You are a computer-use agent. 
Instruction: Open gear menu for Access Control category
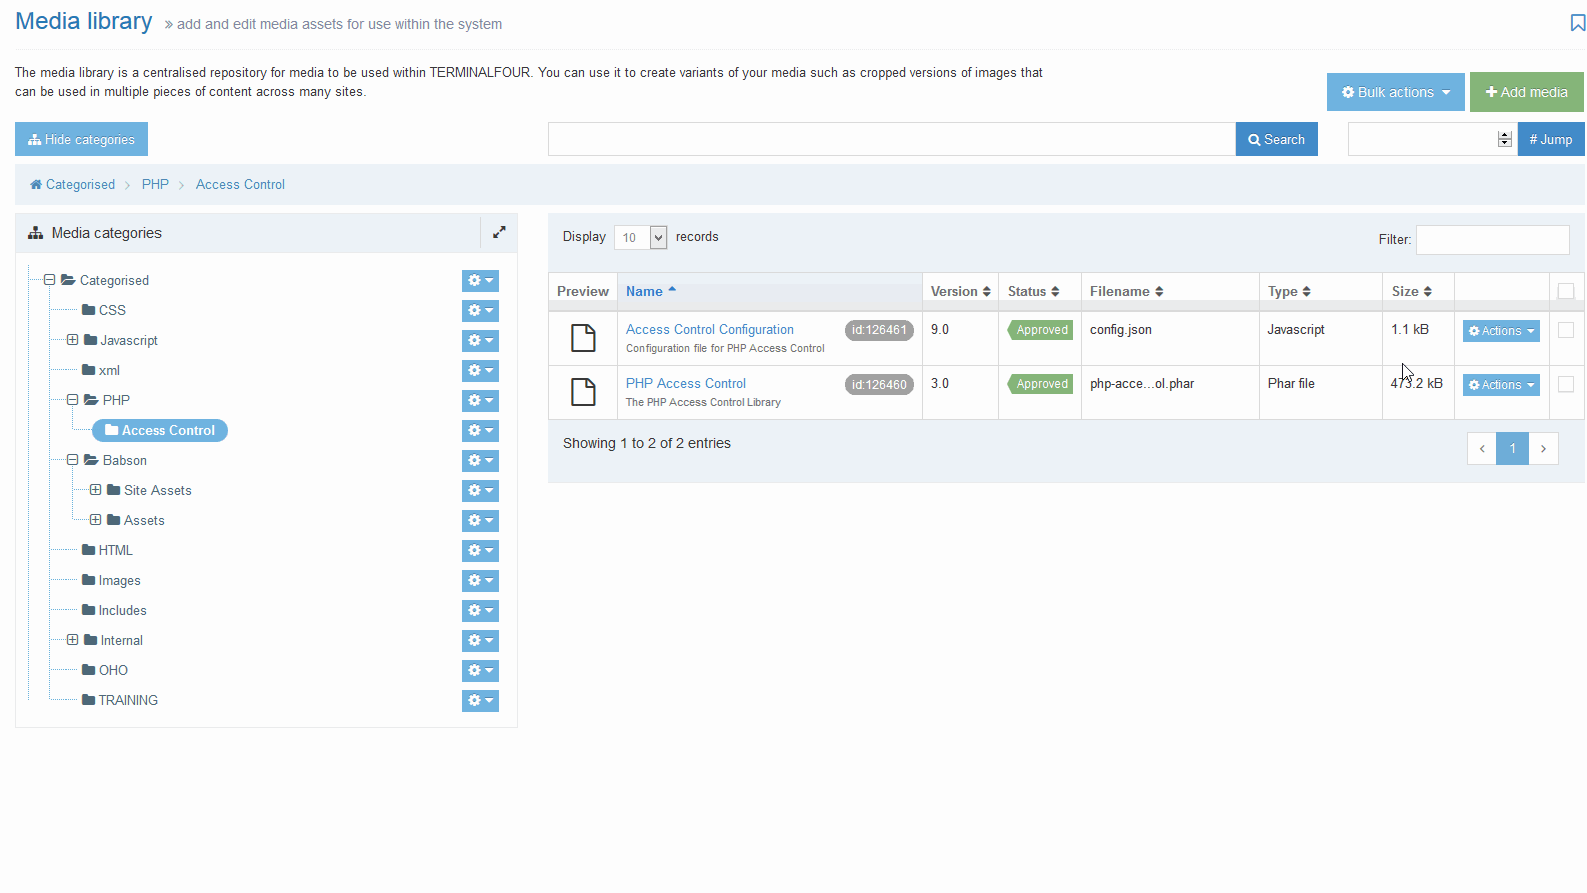pyautogui.click(x=480, y=431)
